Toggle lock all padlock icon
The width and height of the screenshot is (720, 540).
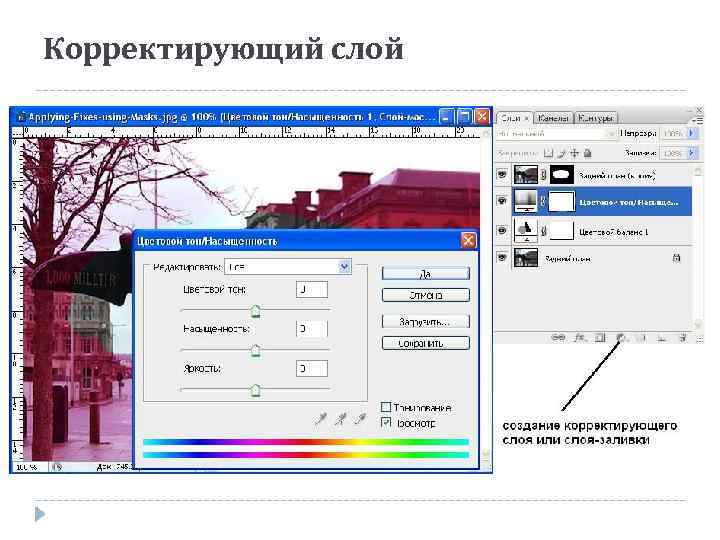point(588,152)
